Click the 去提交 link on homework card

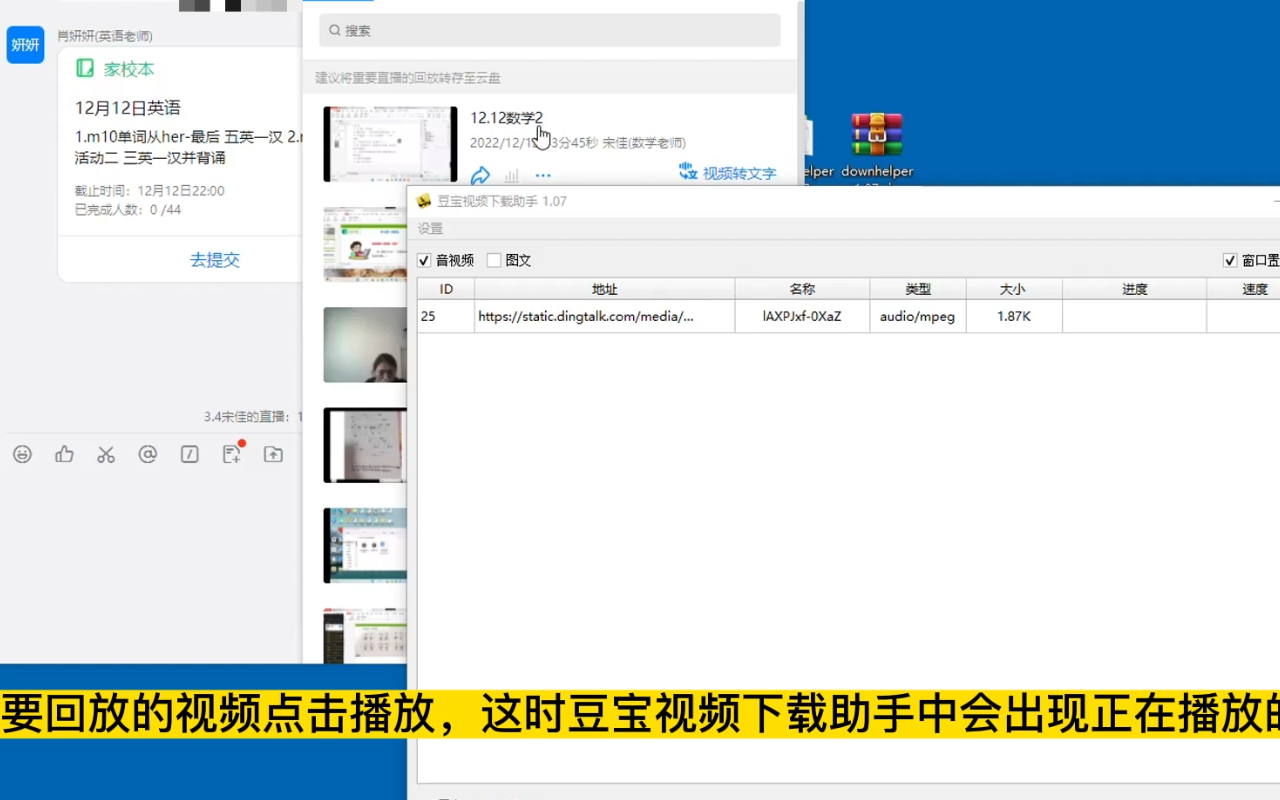tap(215, 260)
